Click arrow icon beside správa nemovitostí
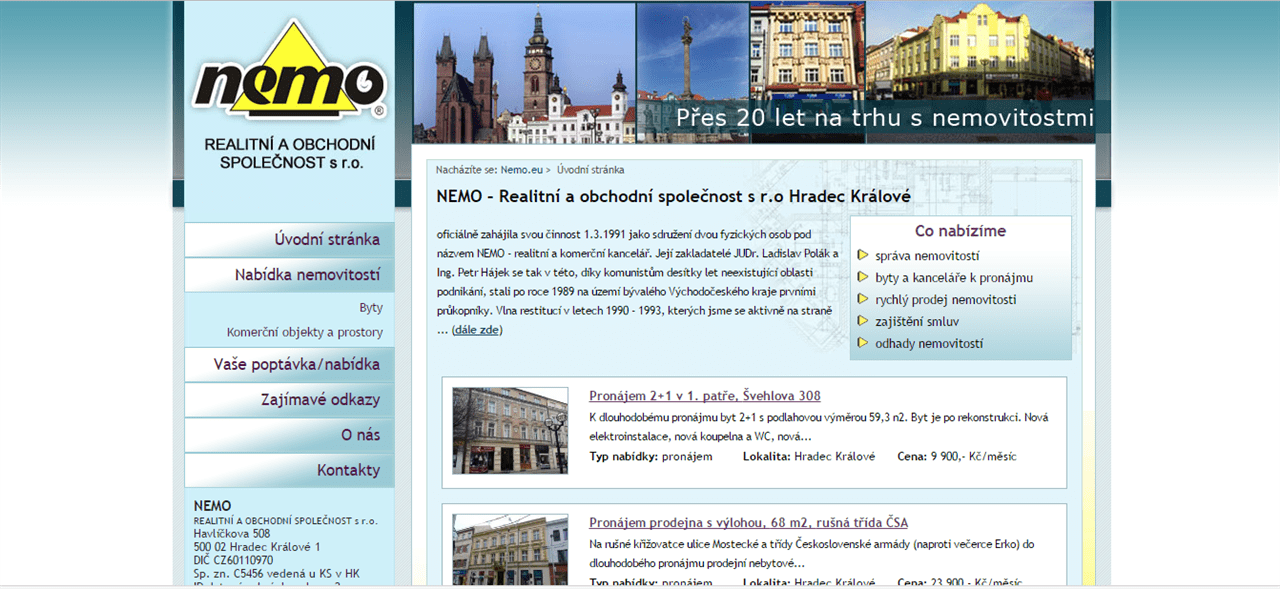This screenshot has width=1280, height=589. point(863,255)
